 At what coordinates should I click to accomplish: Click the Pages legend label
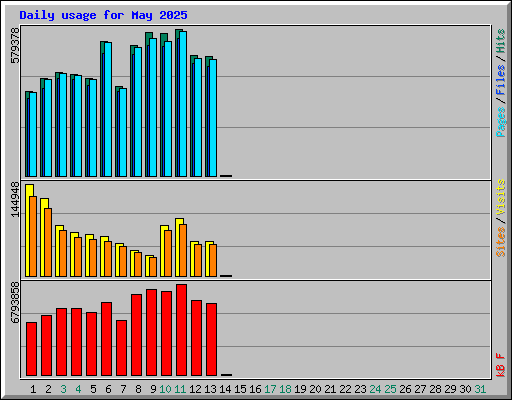pos(501,122)
